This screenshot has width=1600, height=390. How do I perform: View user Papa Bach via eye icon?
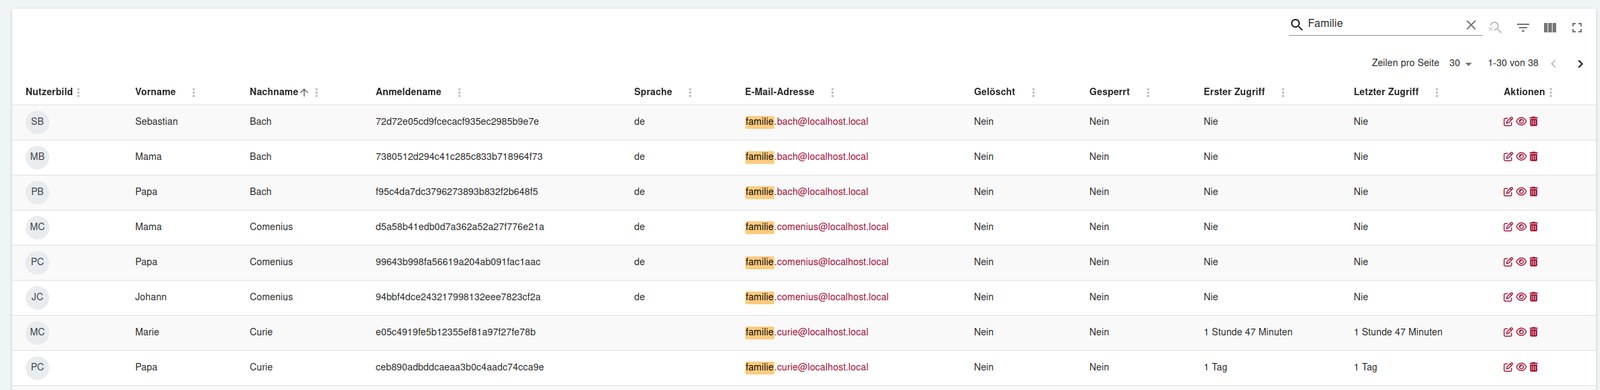pyautogui.click(x=1521, y=192)
